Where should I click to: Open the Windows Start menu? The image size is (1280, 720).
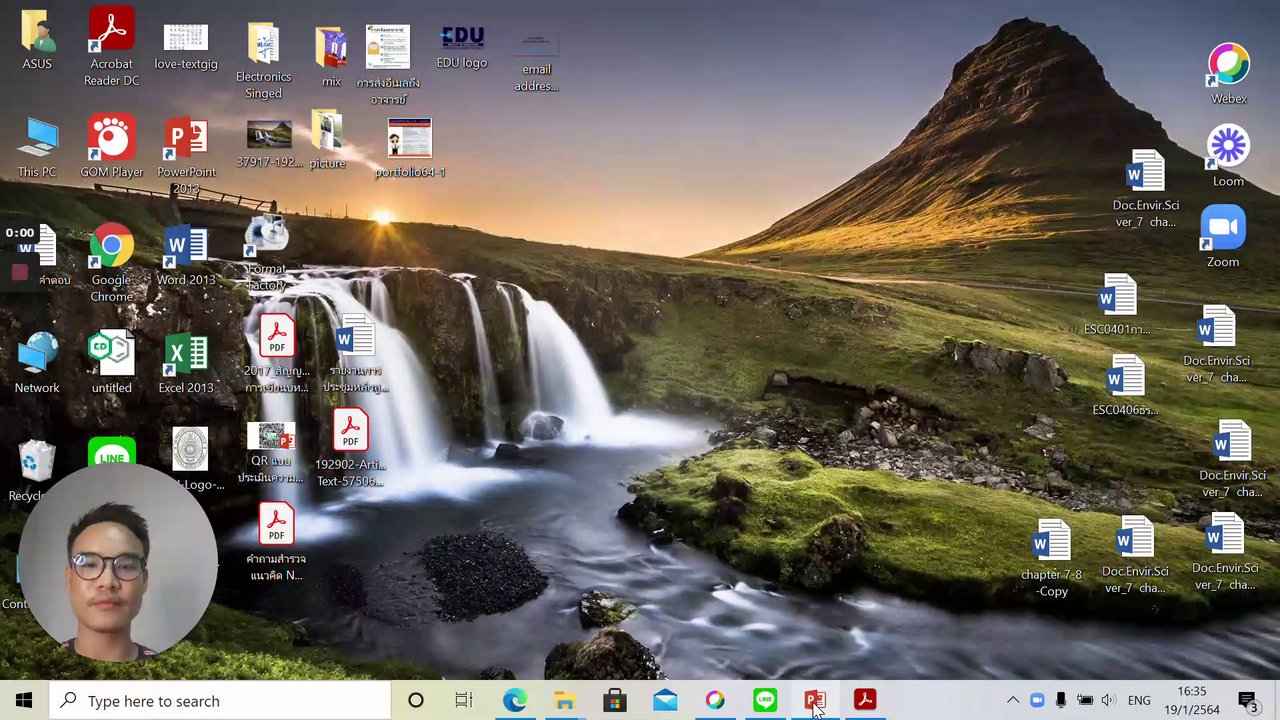coord(24,701)
